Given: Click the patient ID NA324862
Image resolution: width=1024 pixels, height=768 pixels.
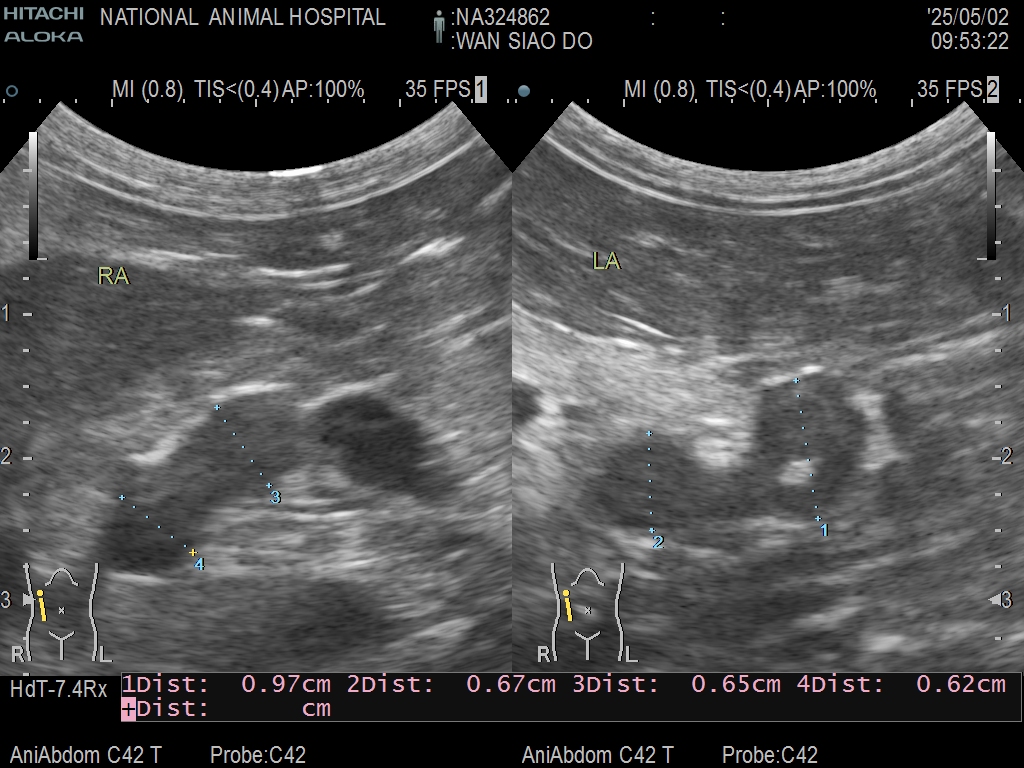Looking at the screenshot, I should 501,18.
